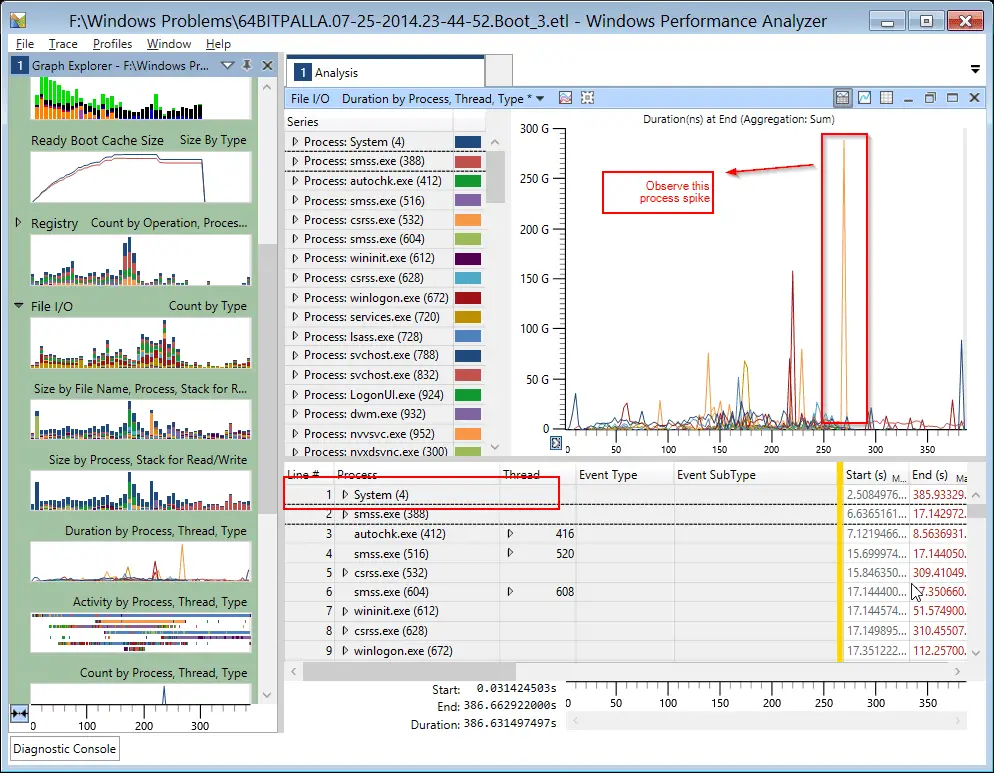The width and height of the screenshot is (994, 773).
Task: Restore the File I/O graph panel
Action: 930,98
